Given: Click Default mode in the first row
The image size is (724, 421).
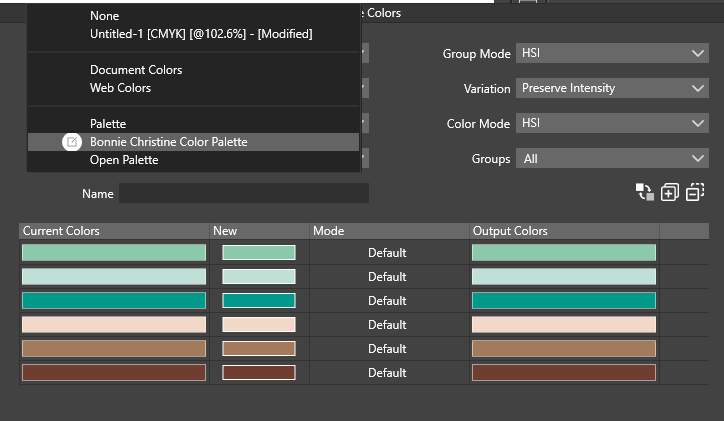Looking at the screenshot, I should coord(387,253).
